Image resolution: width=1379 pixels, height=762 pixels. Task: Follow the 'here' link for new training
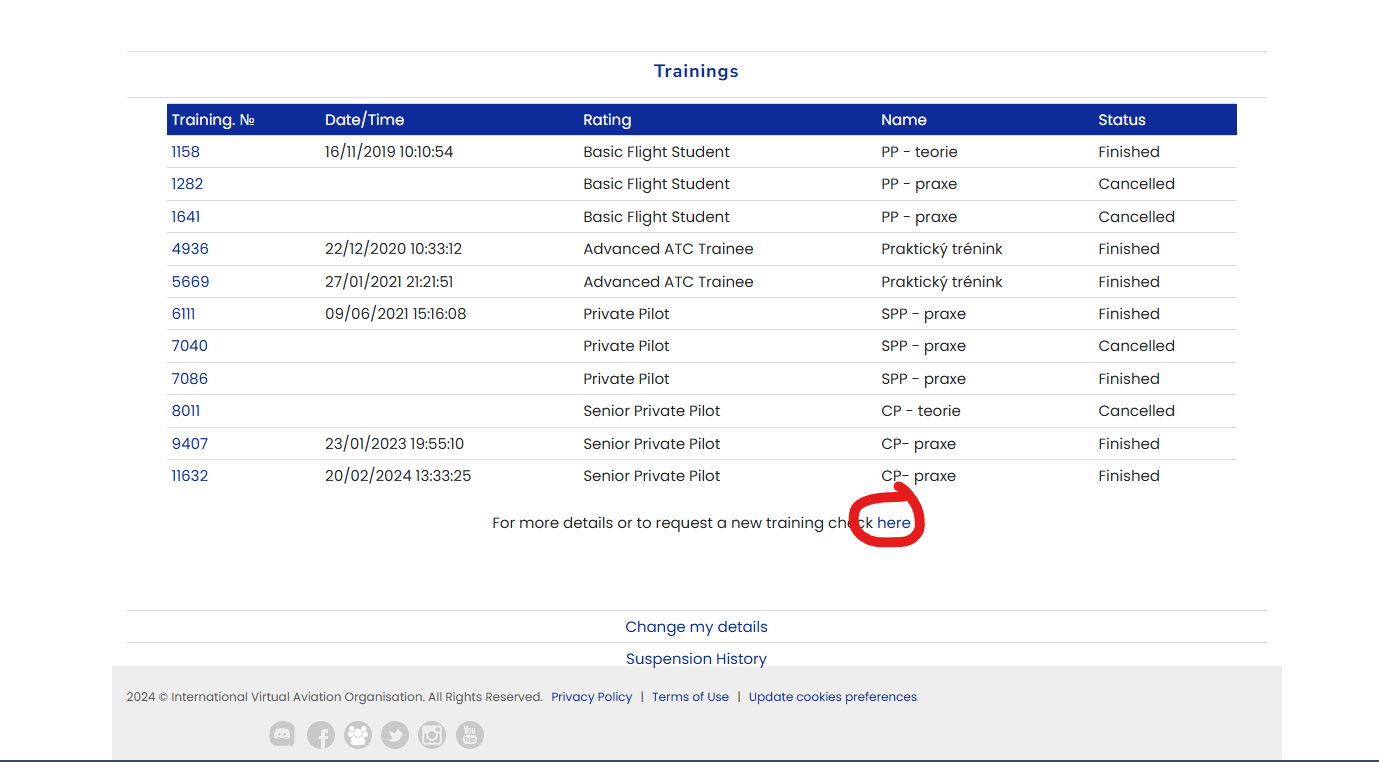[x=894, y=523]
